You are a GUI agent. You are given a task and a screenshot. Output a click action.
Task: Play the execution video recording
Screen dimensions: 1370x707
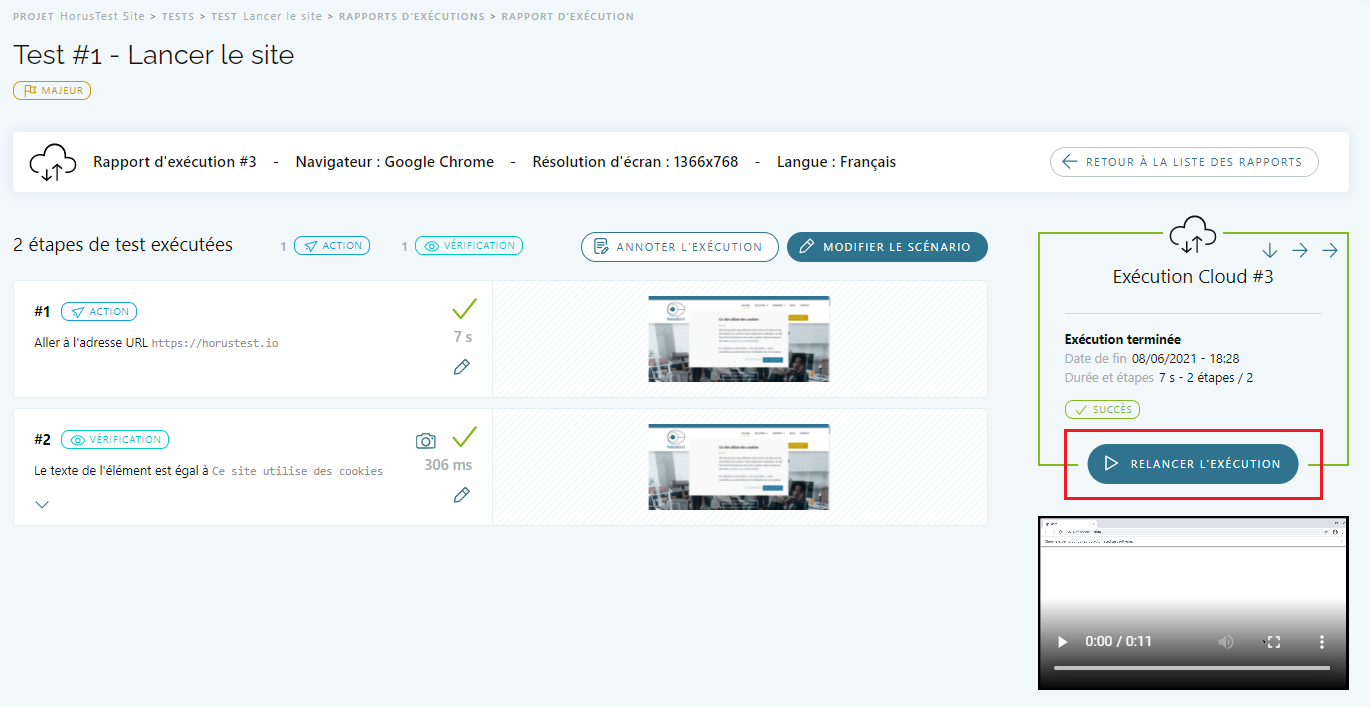pos(1063,642)
